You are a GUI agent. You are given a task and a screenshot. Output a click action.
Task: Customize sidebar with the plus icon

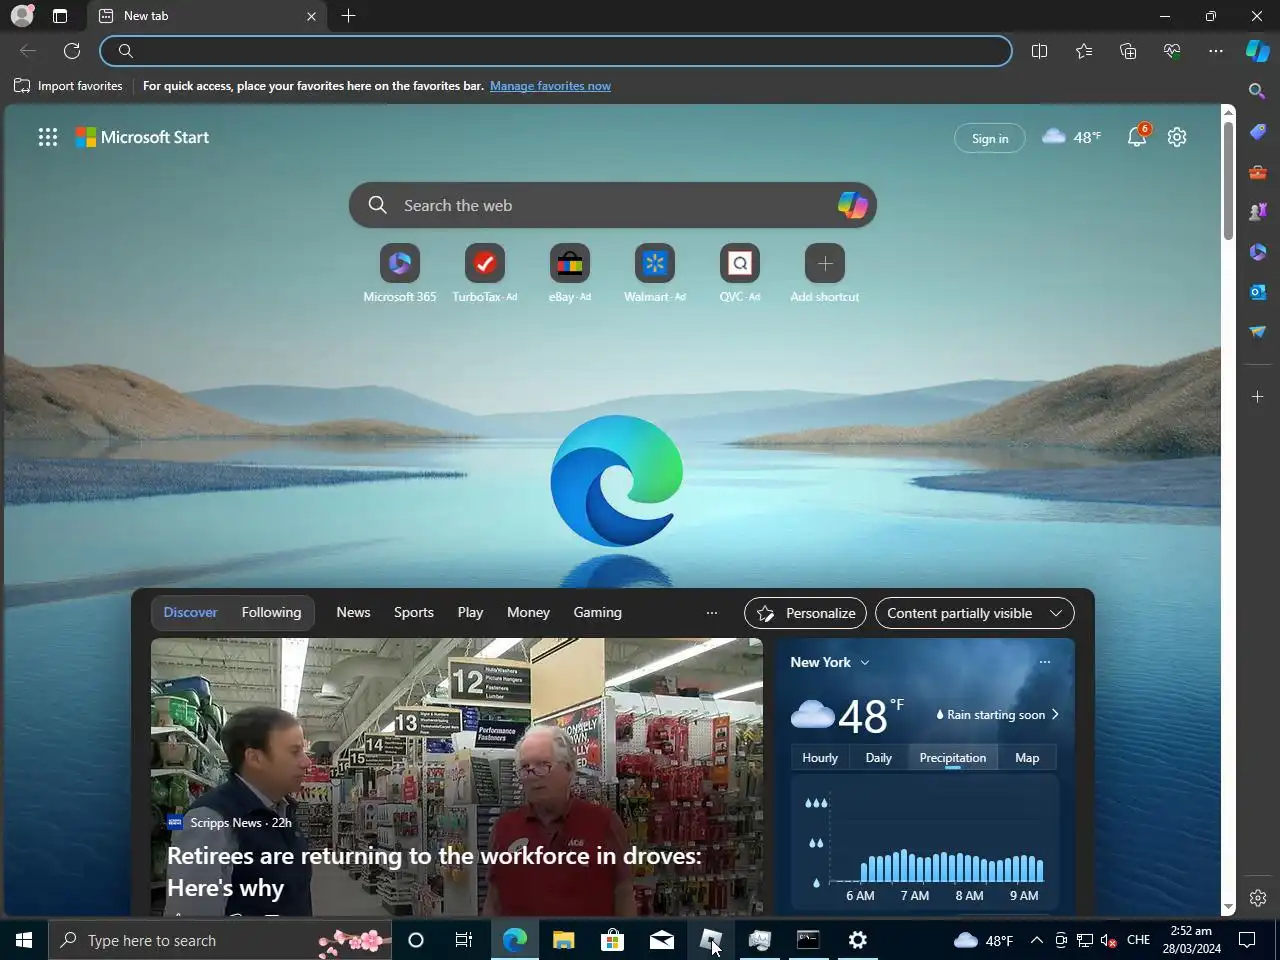(x=1257, y=397)
